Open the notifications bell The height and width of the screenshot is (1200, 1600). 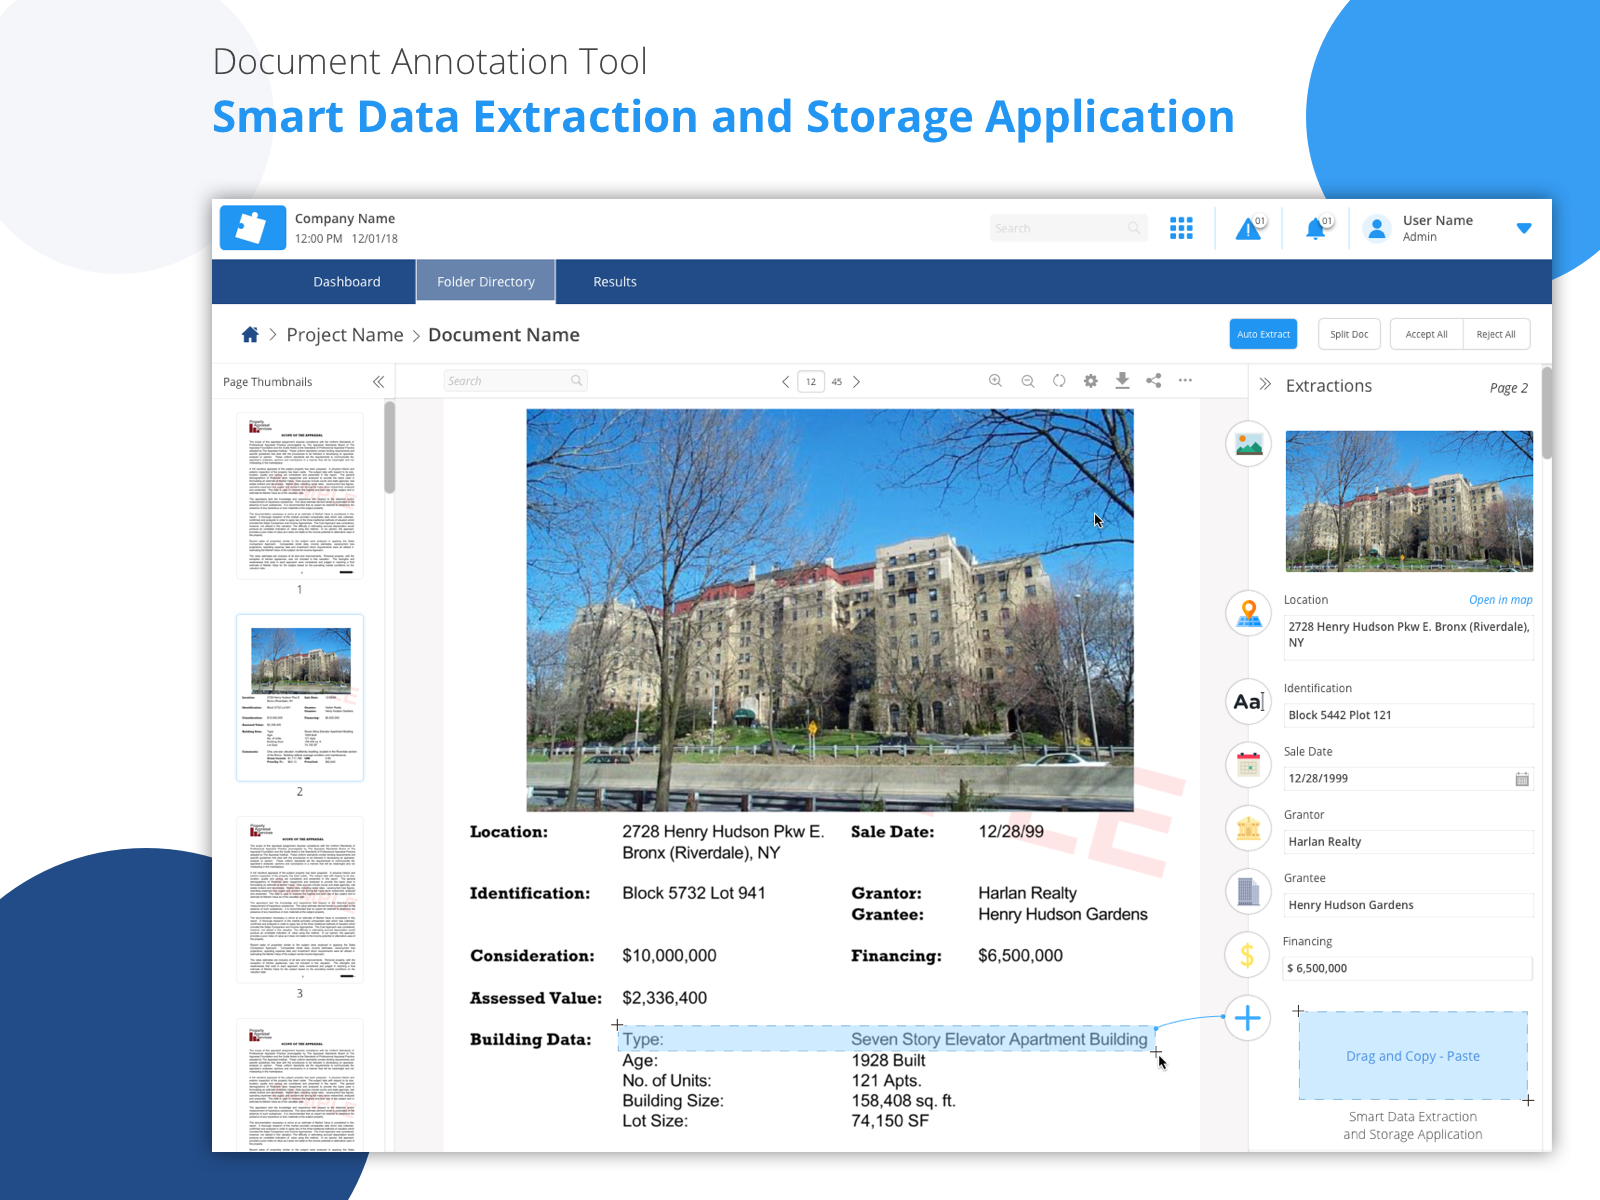coord(1317,229)
